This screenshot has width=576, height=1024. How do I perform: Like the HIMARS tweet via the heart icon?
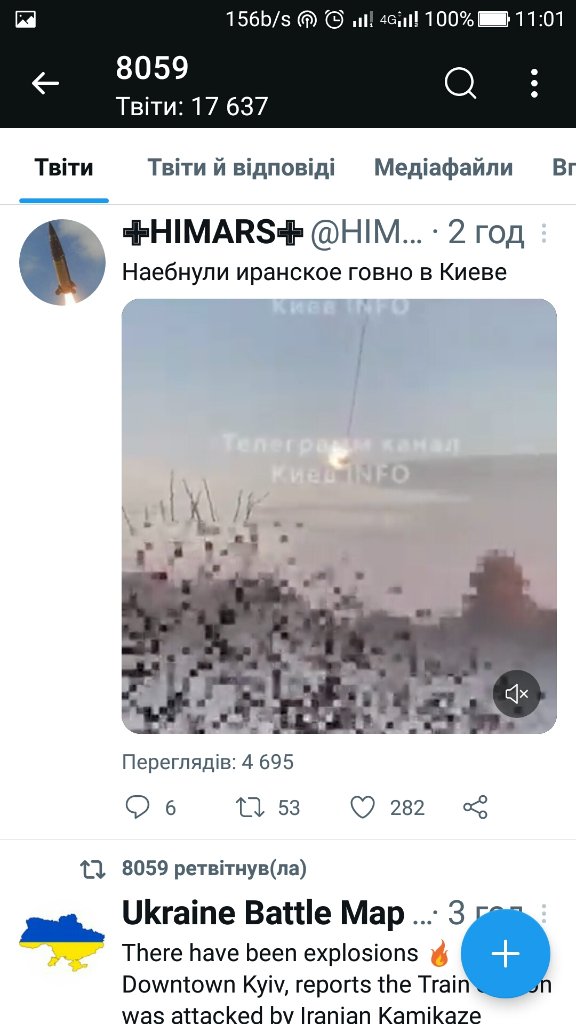pos(362,807)
